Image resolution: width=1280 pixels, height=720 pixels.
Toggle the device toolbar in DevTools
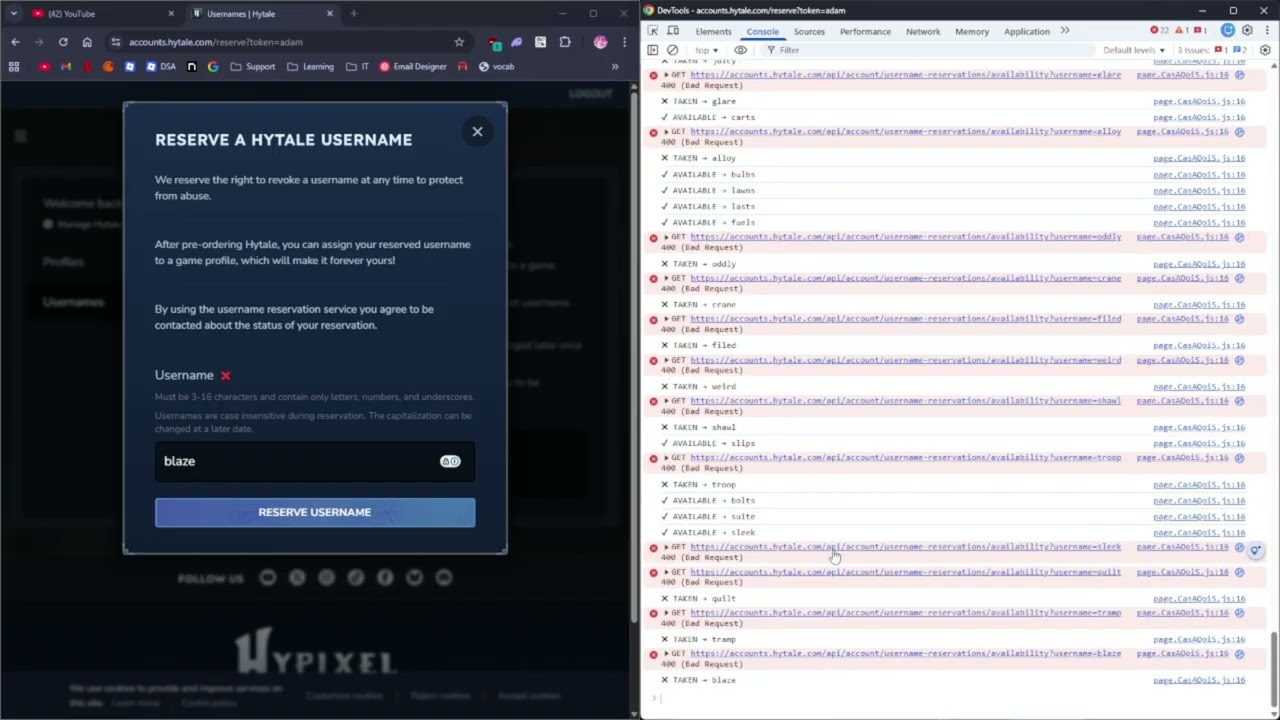(673, 31)
